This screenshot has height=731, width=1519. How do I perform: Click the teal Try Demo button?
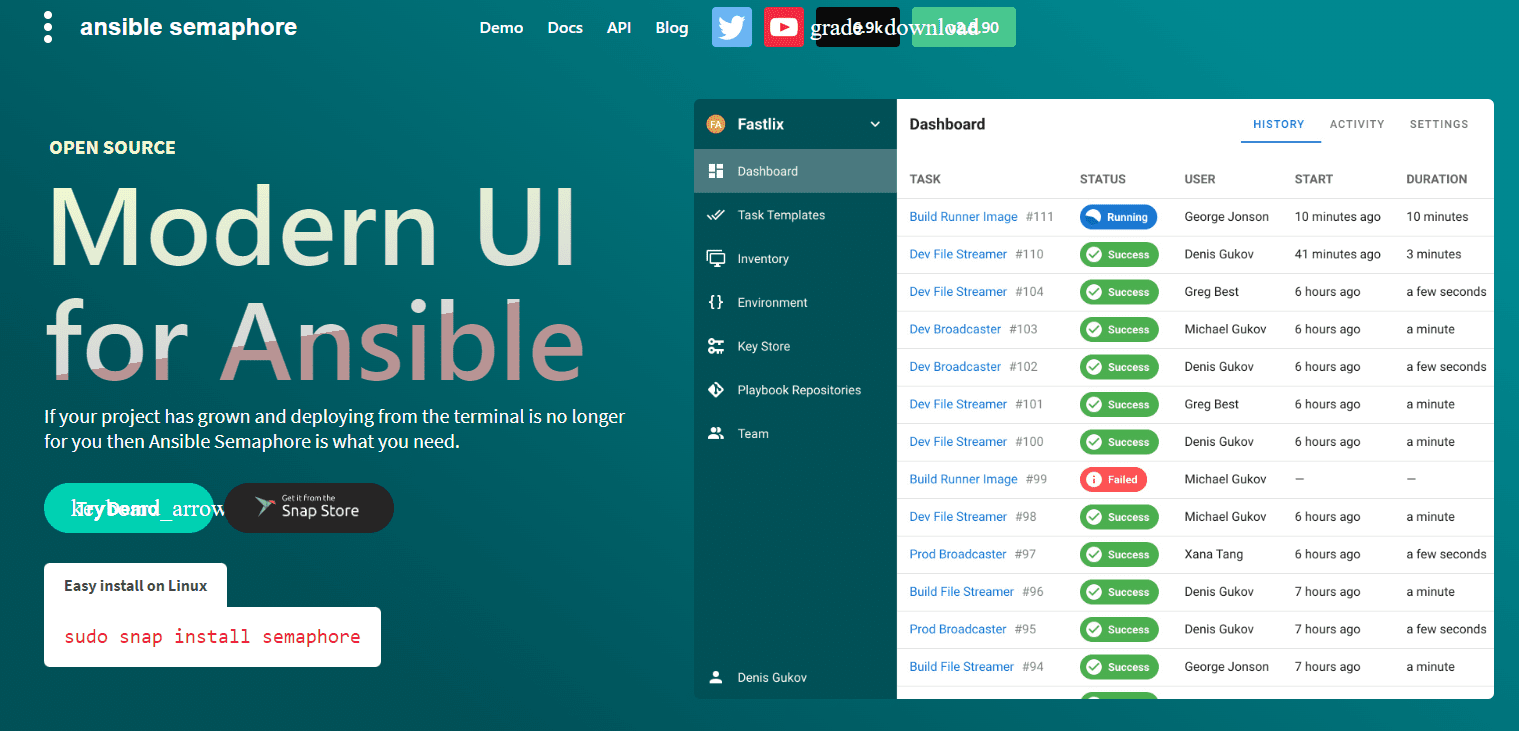[x=129, y=508]
